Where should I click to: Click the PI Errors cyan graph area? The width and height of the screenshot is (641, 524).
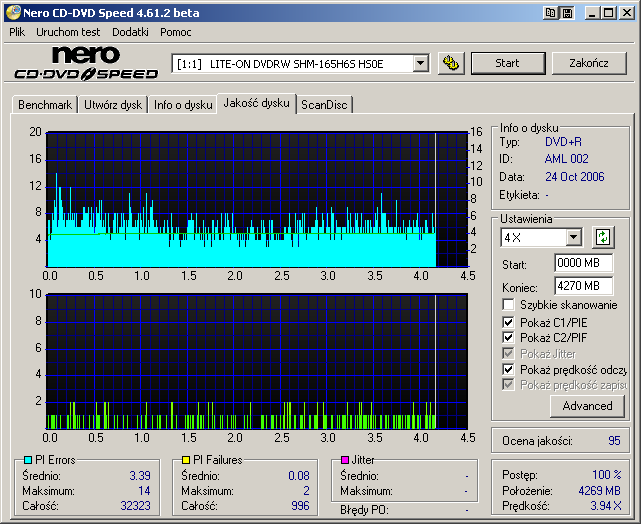(257, 199)
